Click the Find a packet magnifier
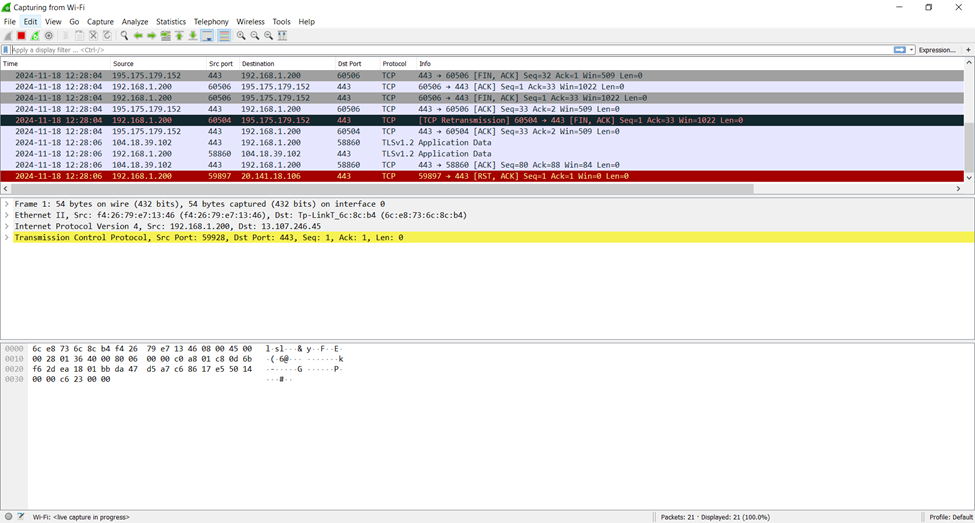 124,35
